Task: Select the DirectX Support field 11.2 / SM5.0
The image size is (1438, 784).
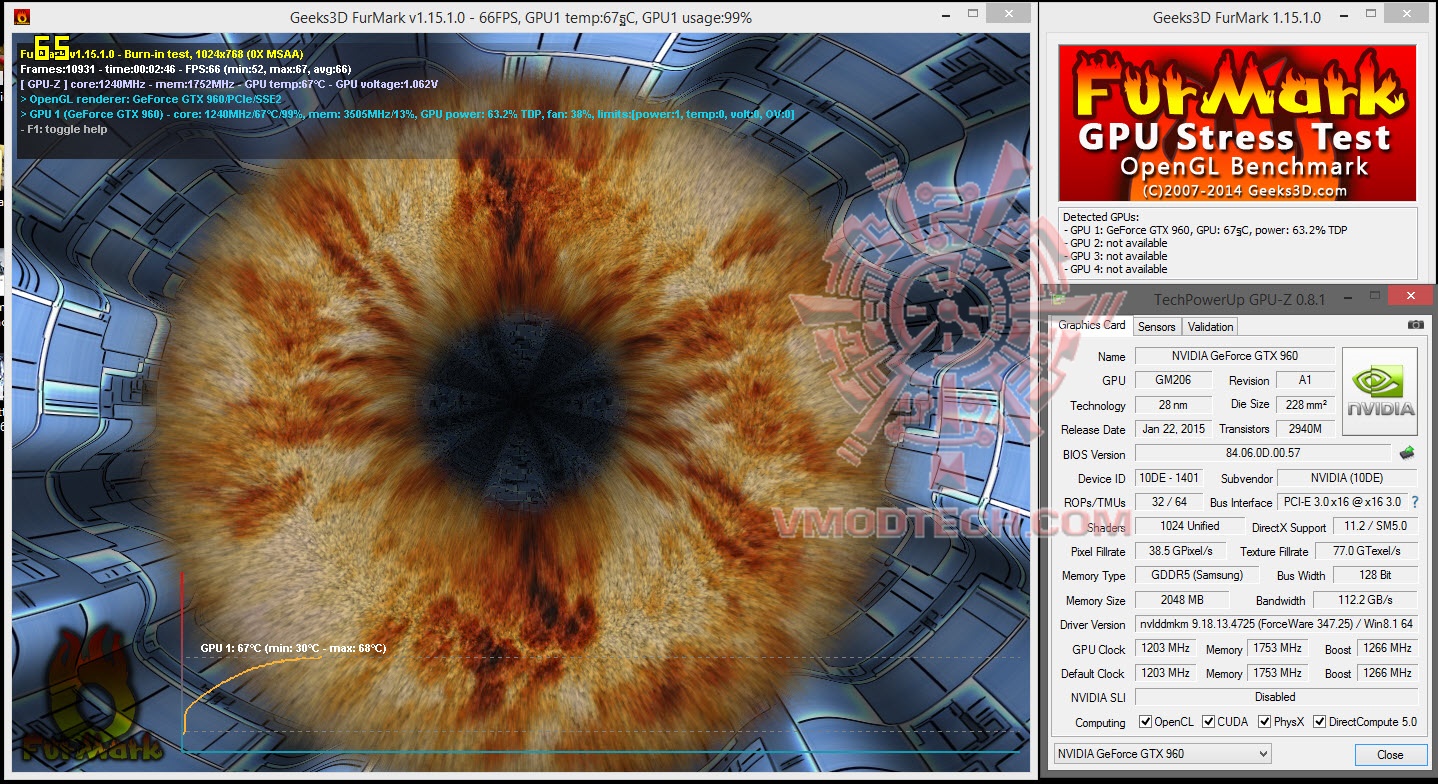Action: (1375, 526)
